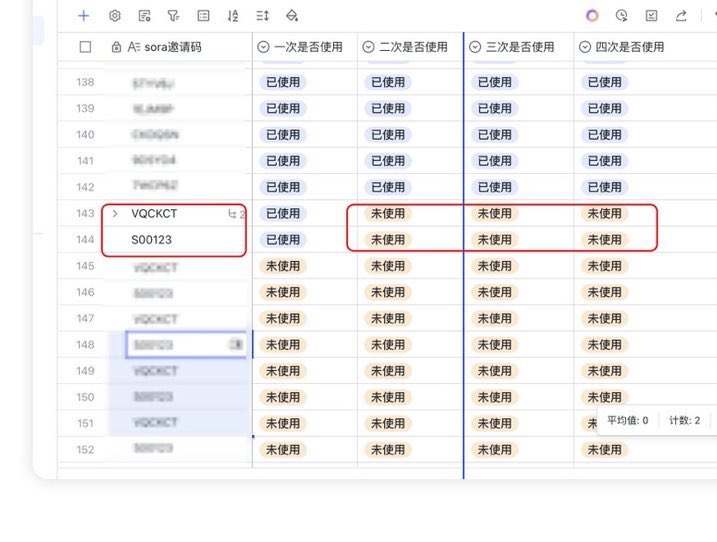Image resolution: width=717 pixels, height=542 pixels.
Task: Select row 146 二次是否使用 未使用 tag
Action: pyautogui.click(x=388, y=292)
